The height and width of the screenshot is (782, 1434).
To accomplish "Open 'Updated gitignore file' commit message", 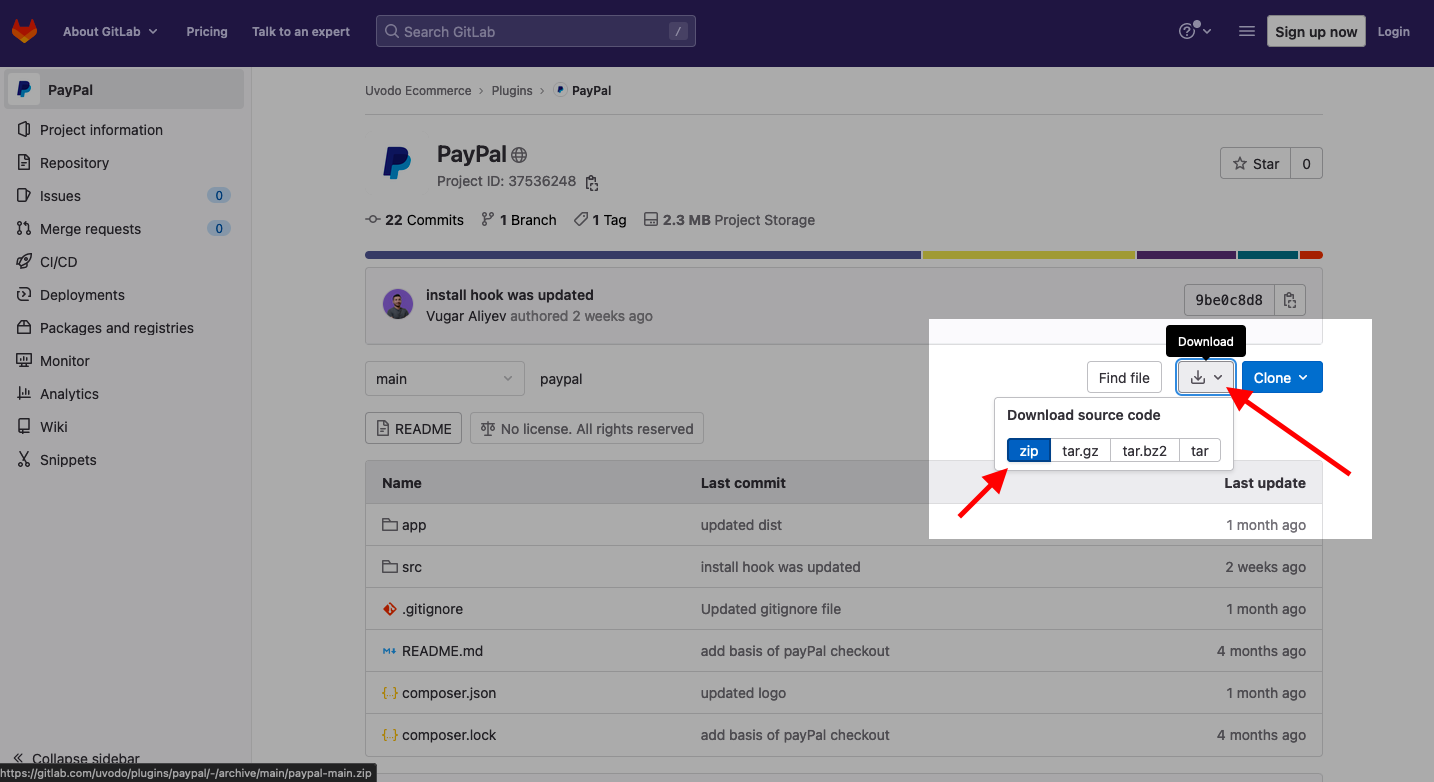I will pos(771,609).
